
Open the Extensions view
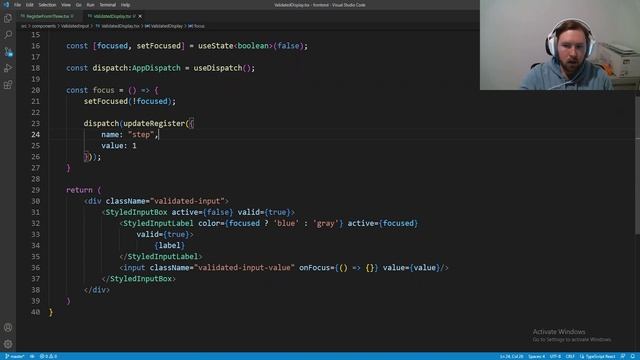(8, 85)
